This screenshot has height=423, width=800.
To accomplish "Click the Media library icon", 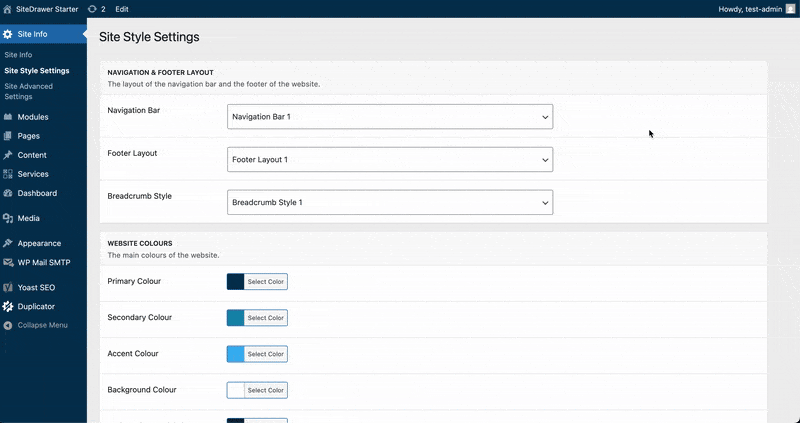I will (8, 218).
